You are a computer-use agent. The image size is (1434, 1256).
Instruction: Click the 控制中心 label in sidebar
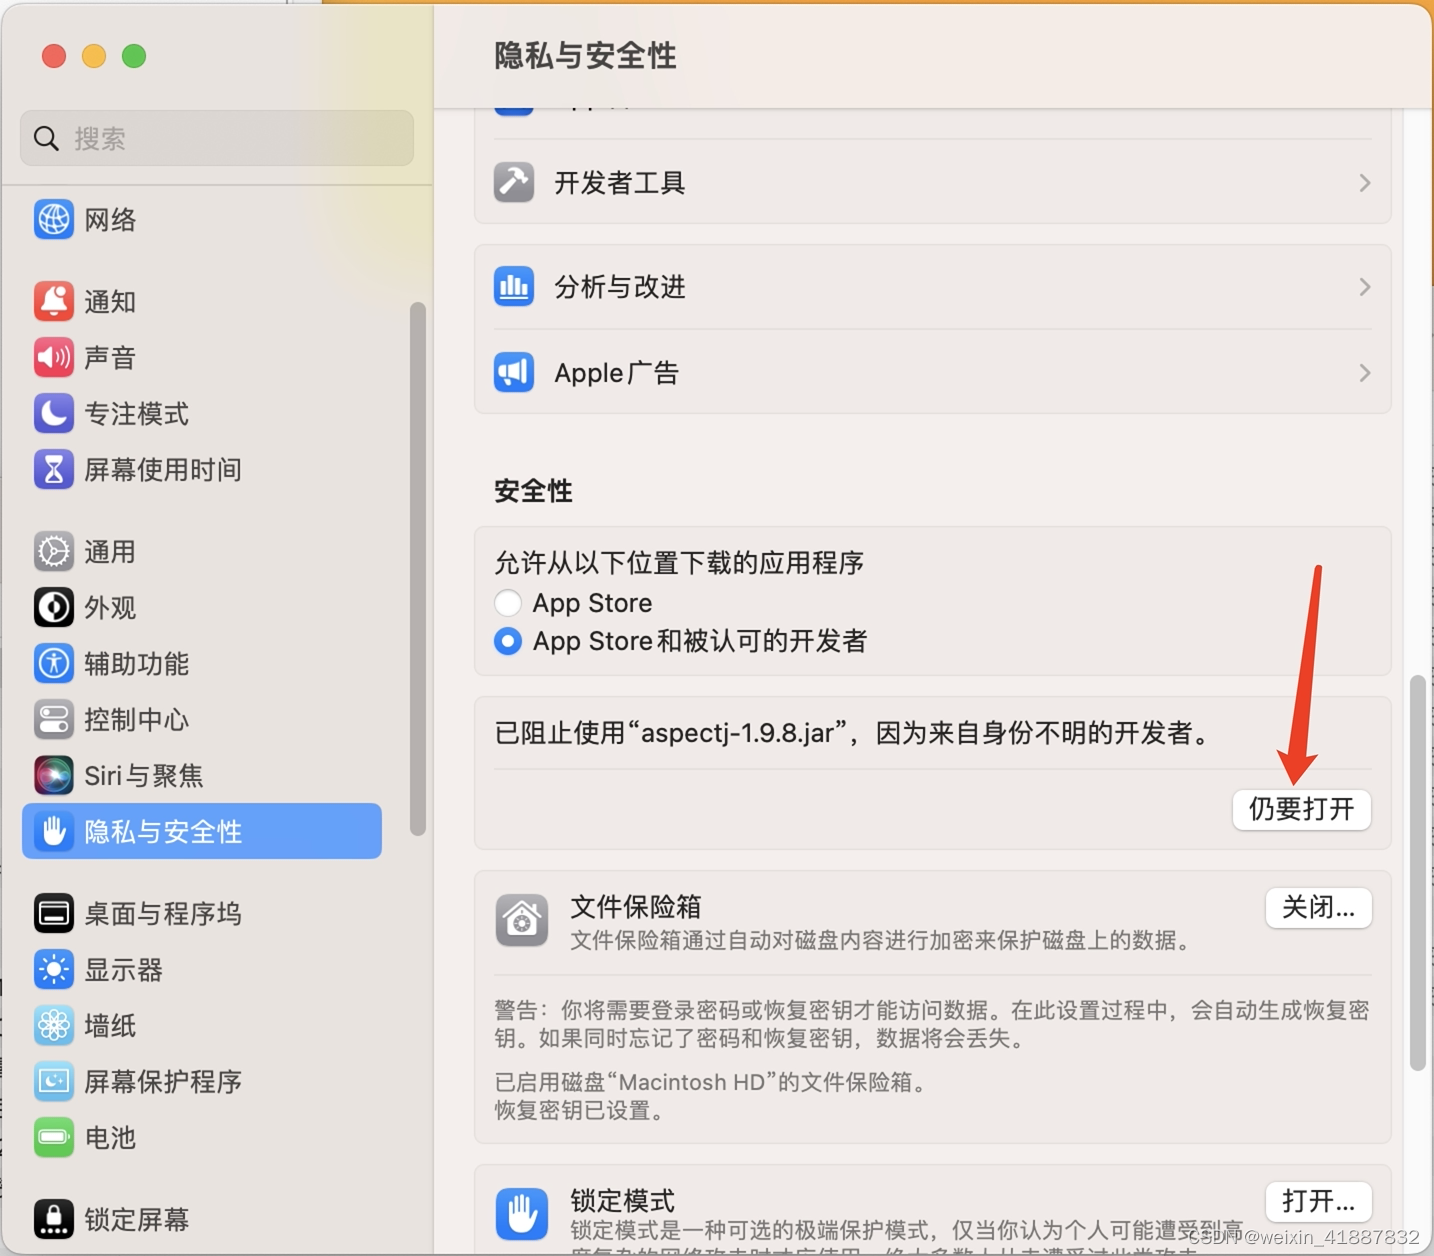pos(136,720)
